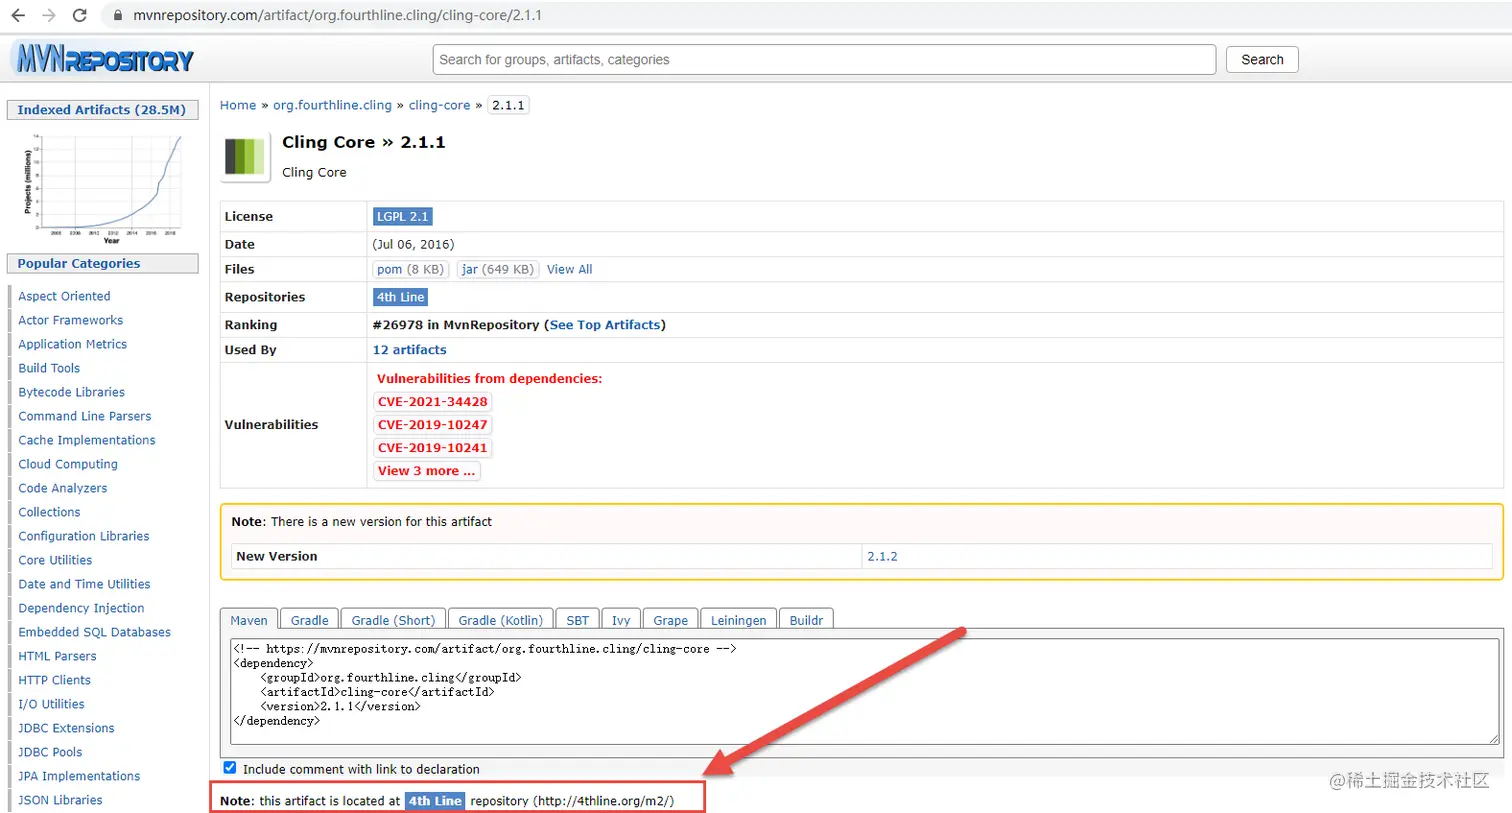Open Cloud Computing category
Image resolution: width=1512 pixels, height=813 pixels.
(68, 464)
